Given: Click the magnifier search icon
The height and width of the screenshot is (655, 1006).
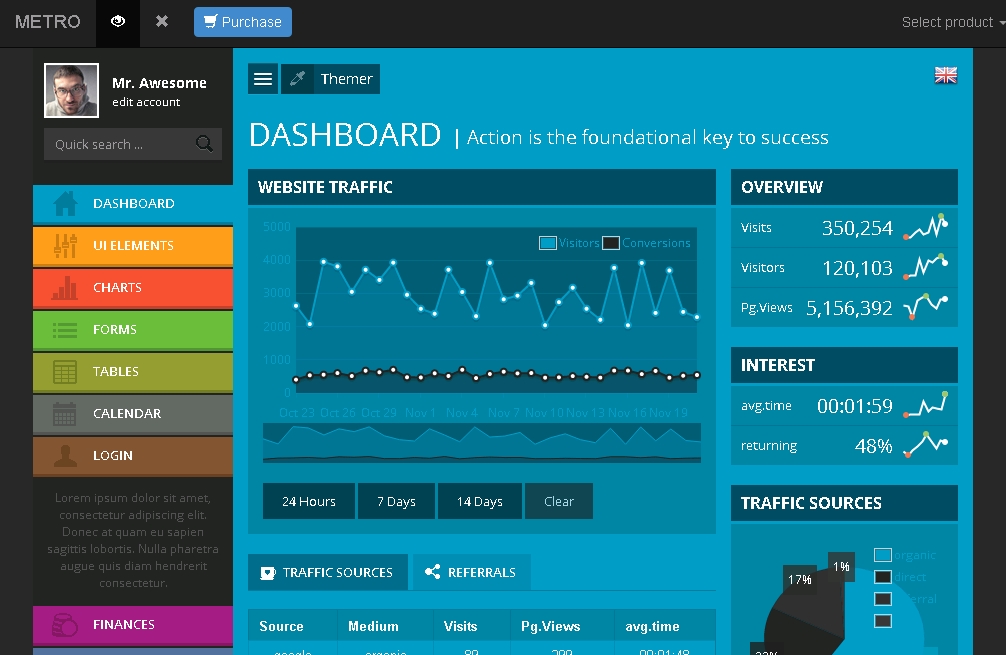Looking at the screenshot, I should tap(204, 144).
